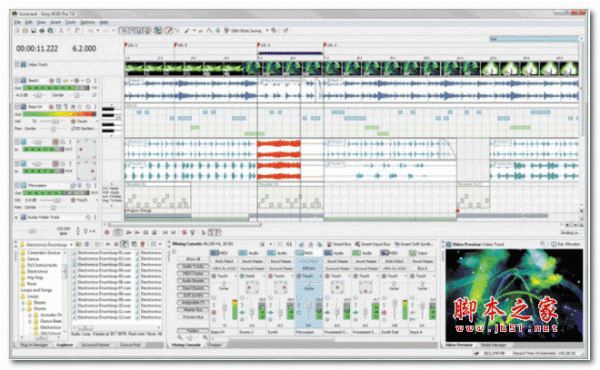Expand the Basses folder in Explorer tree

click(23, 302)
